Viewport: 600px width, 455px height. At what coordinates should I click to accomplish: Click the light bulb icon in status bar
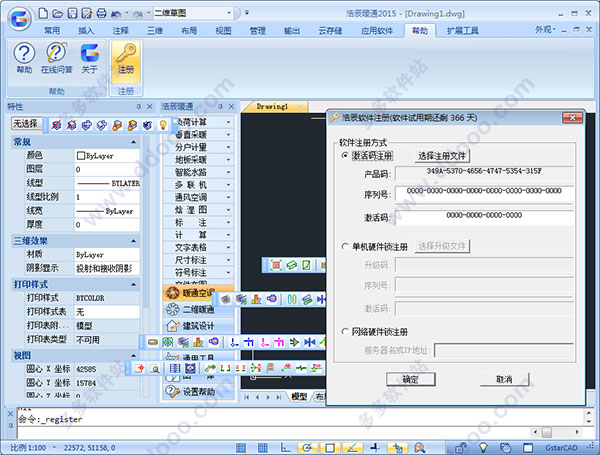[x=483, y=447]
